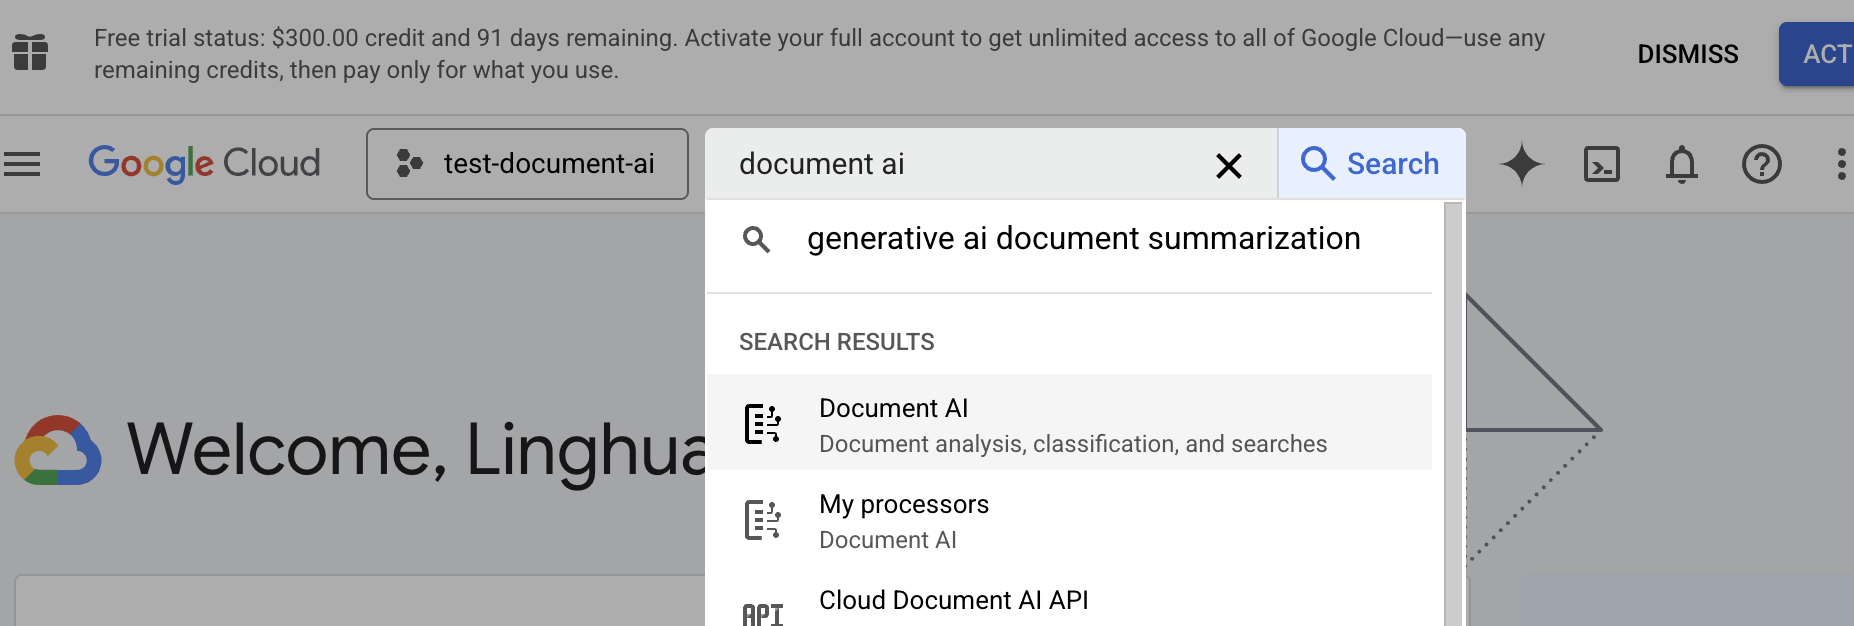Click the Google Cloud logo
The image size is (1854, 626).
204,164
